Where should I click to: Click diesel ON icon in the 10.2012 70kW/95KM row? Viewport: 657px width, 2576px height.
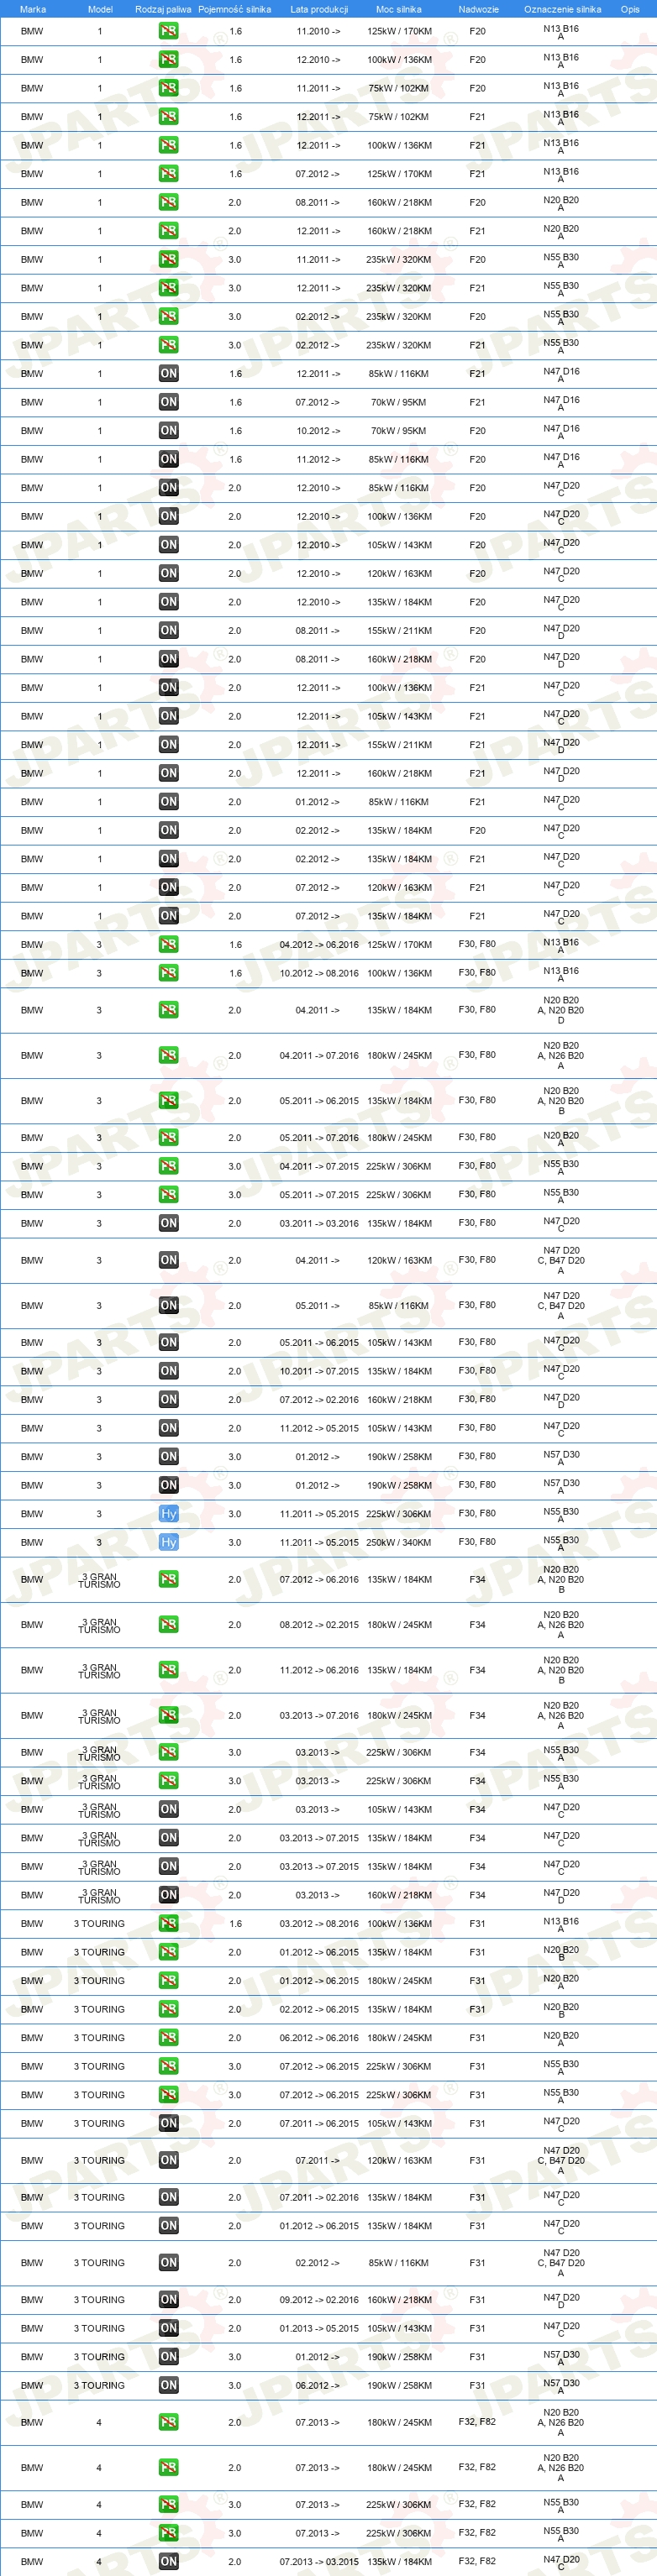click(168, 431)
